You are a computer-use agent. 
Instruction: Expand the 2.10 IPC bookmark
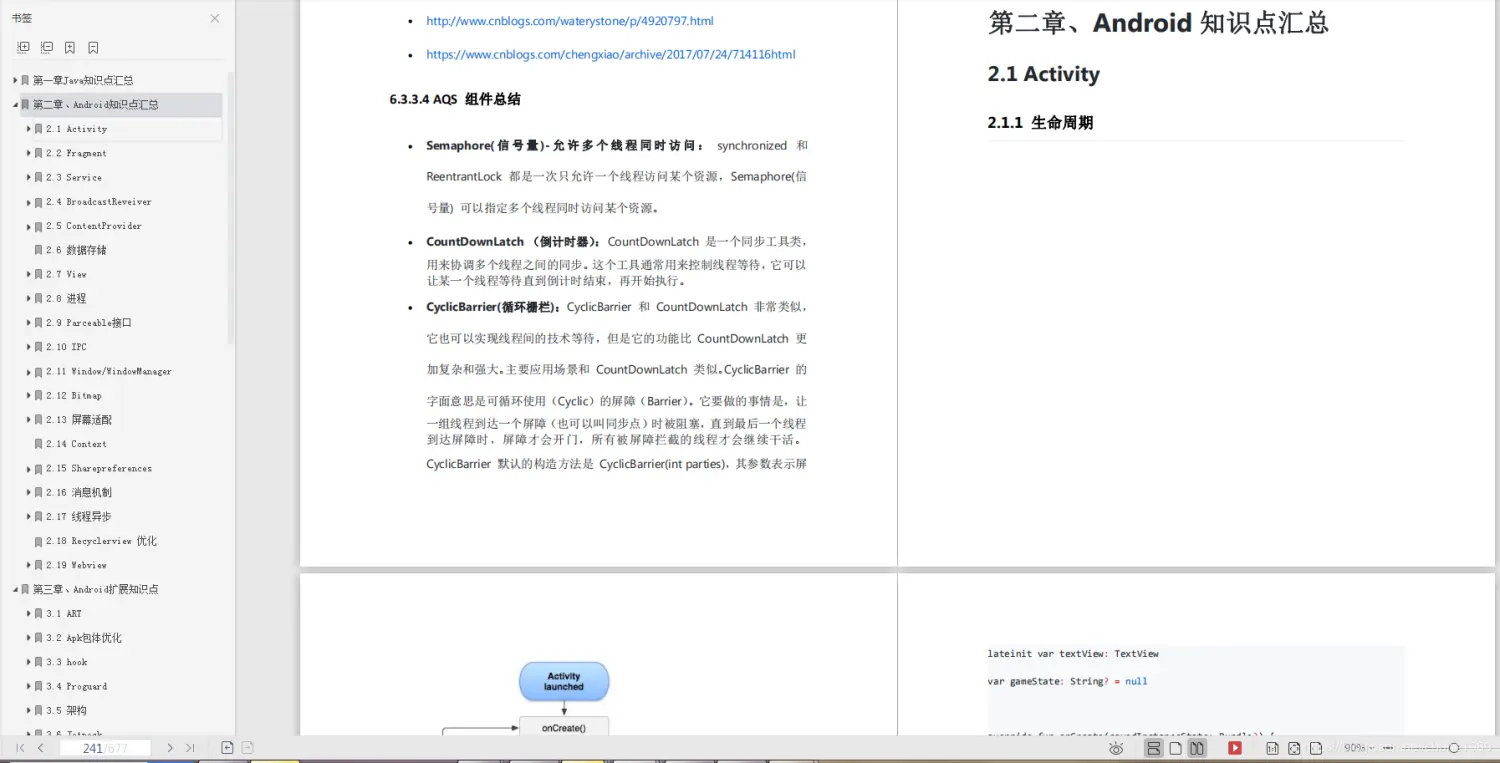28,347
